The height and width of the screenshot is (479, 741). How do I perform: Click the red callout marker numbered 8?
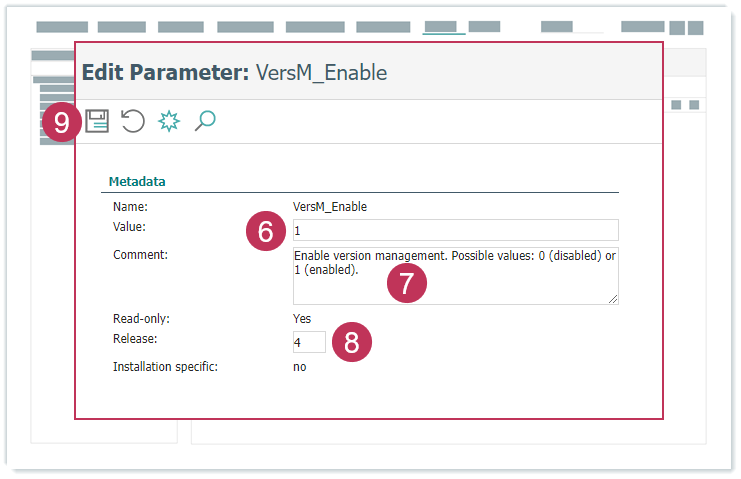point(351,342)
